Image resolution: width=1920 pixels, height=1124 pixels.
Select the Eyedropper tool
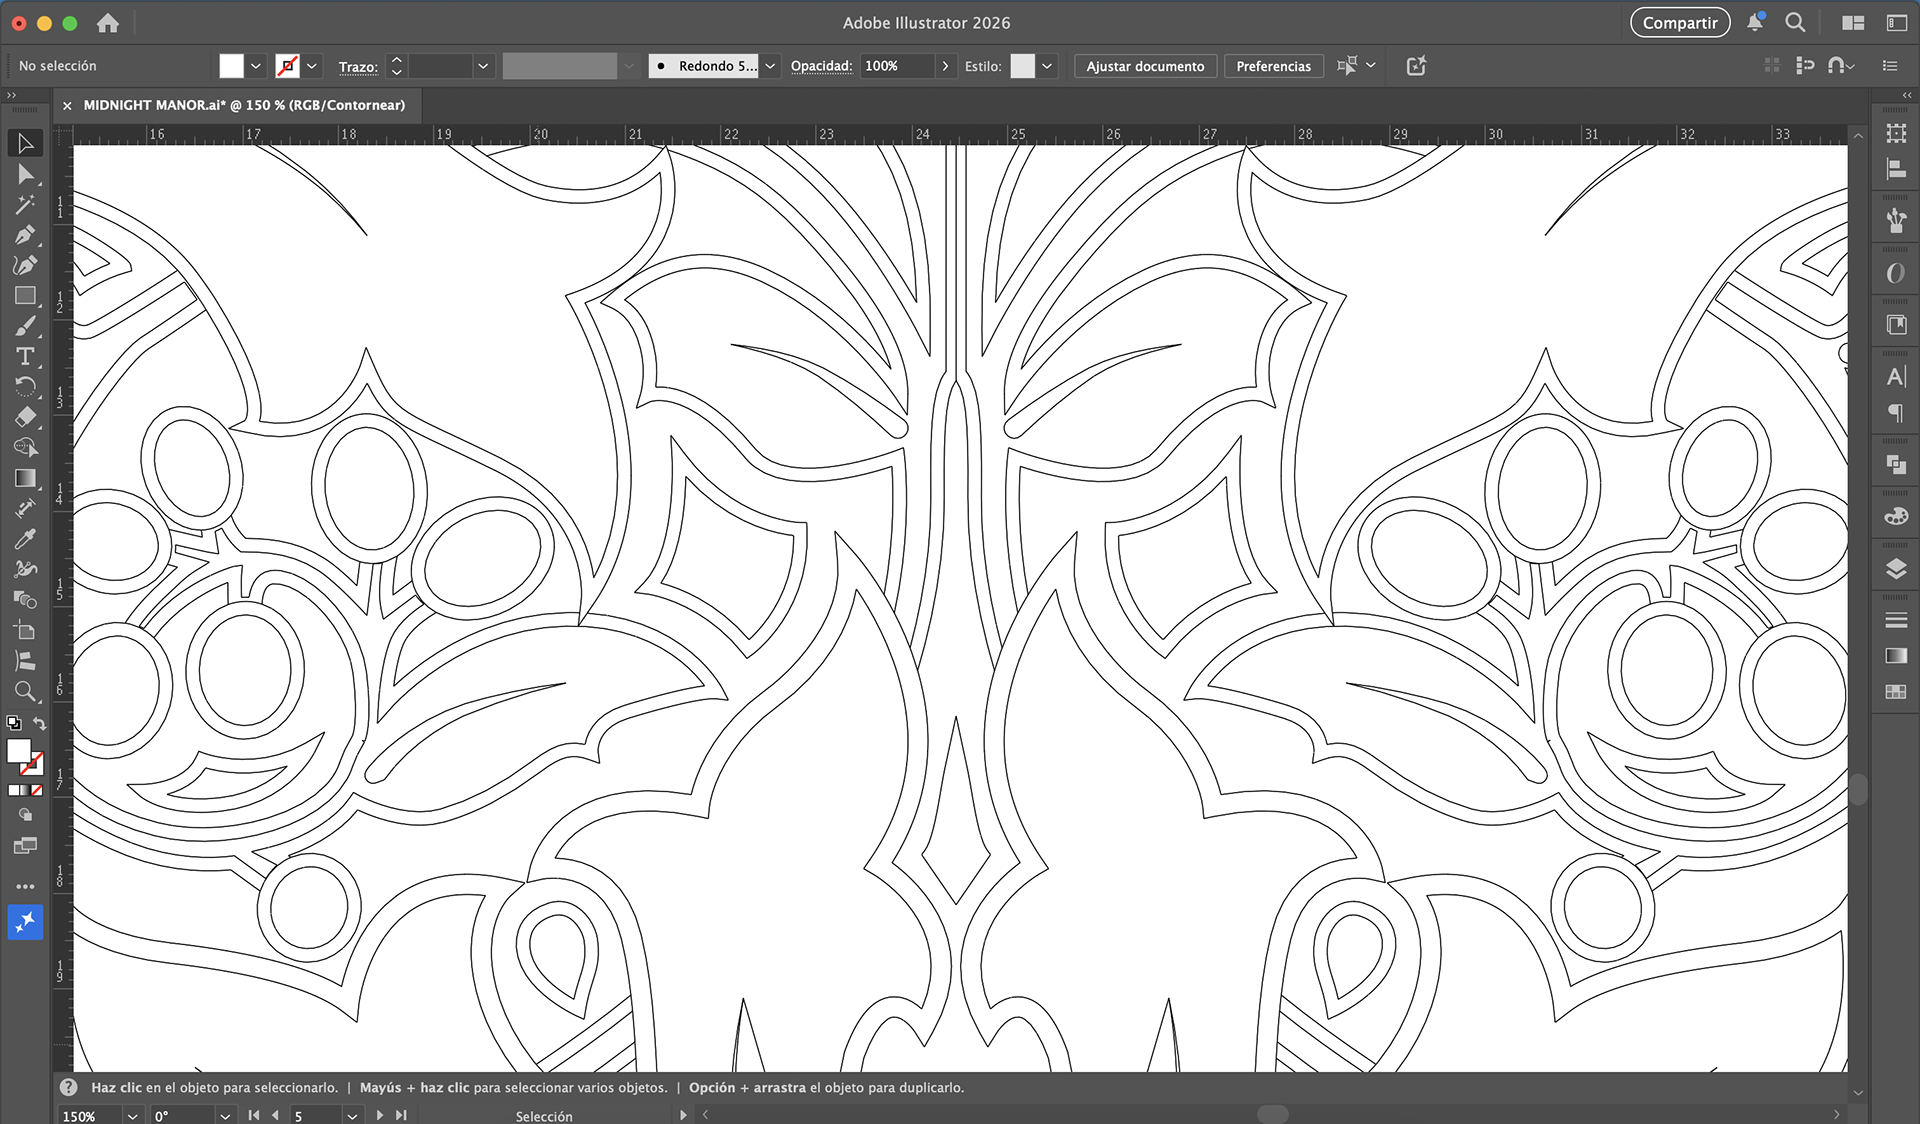click(x=25, y=539)
